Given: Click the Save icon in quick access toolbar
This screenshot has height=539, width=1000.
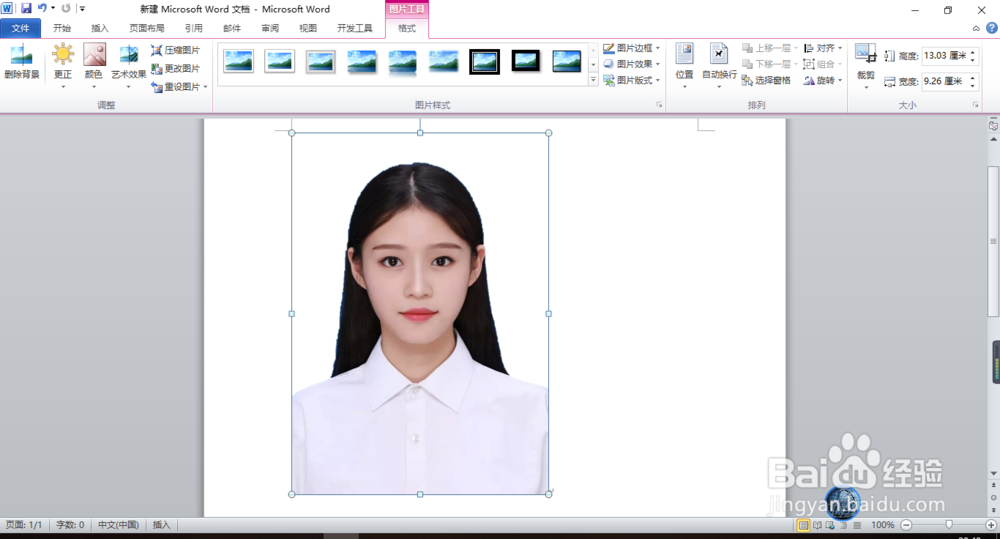Looking at the screenshot, I should (x=26, y=8).
